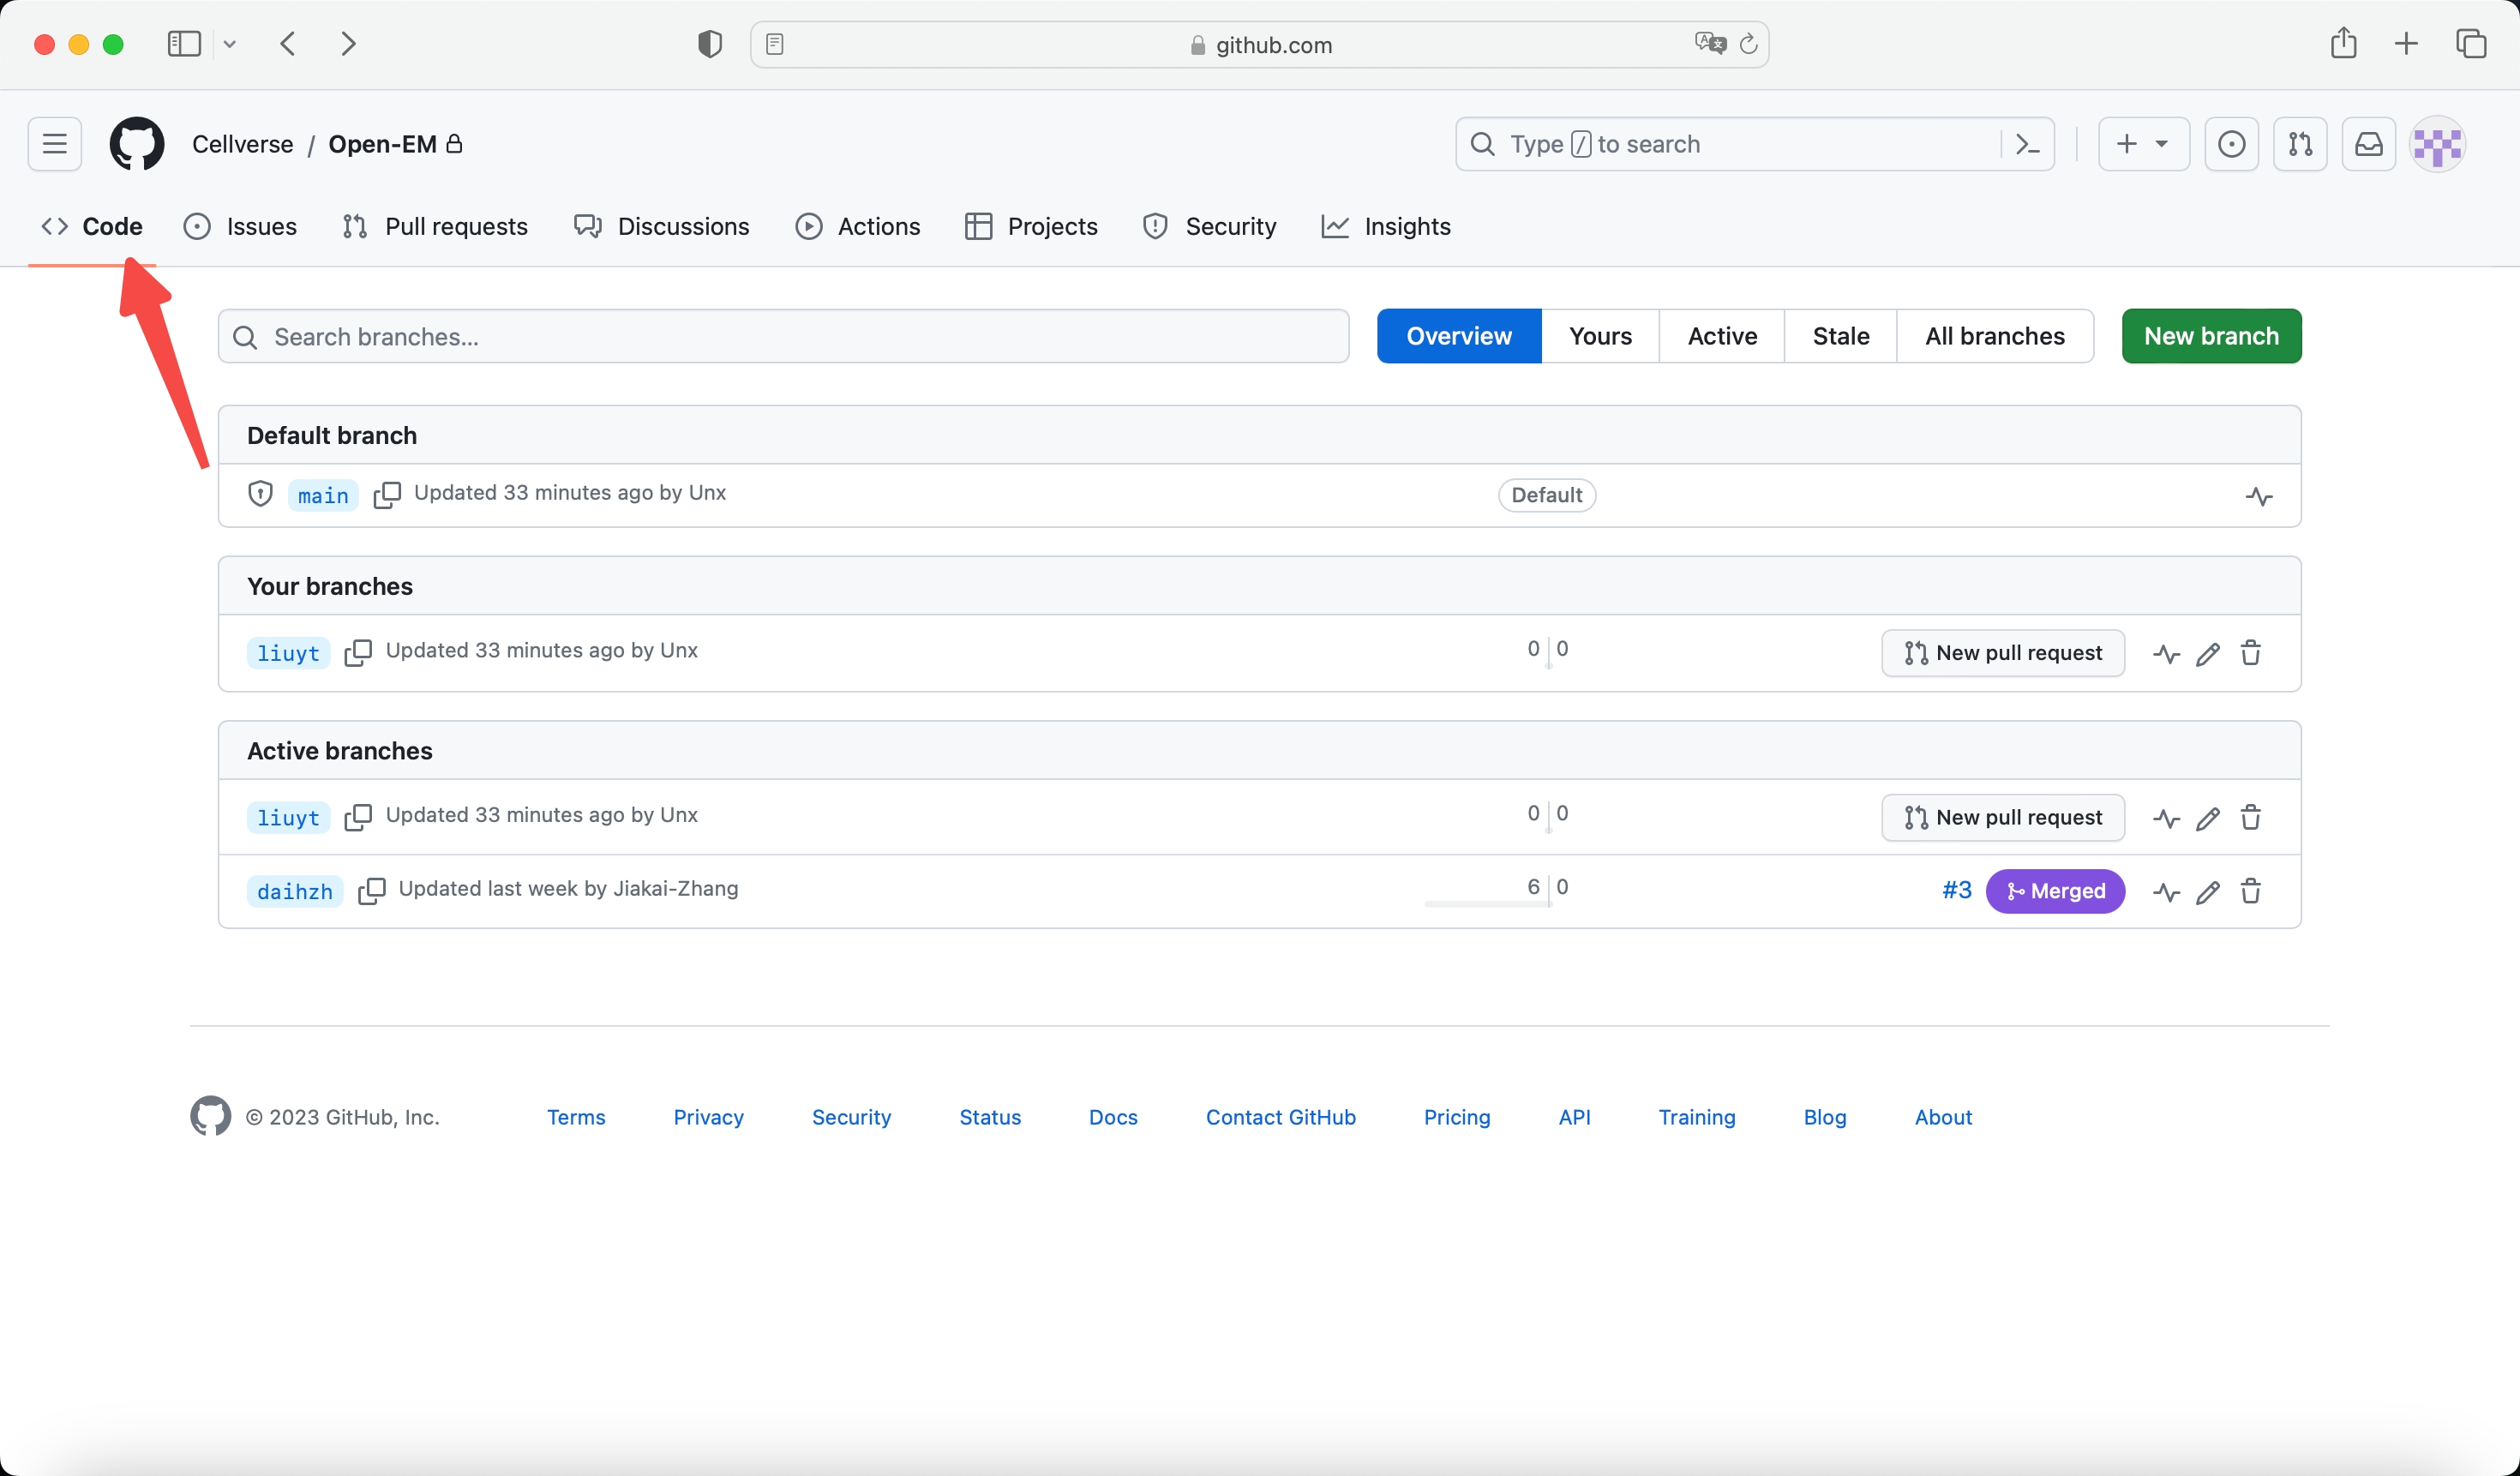2520x1476 pixels.
Task: Go forward in Safari
Action: tap(348, 44)
